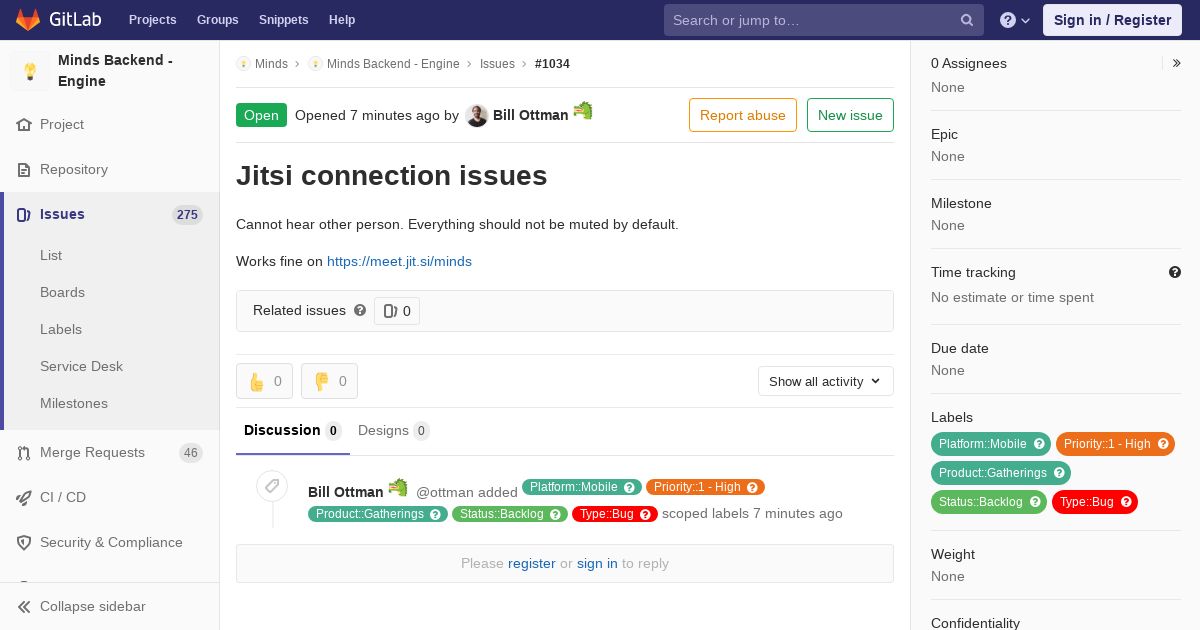Click the @ottman username in activity
Screen dimensions: 1200x630
click(445, 492)
